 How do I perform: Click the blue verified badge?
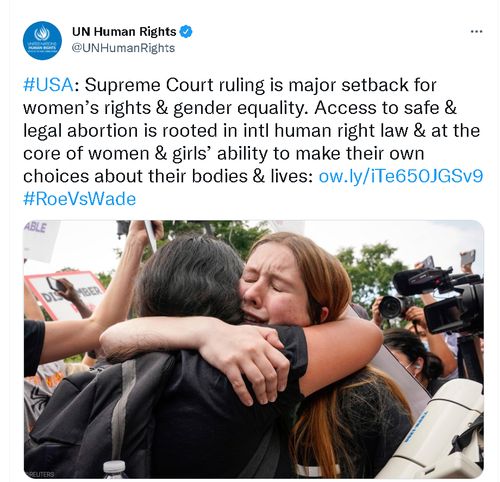[186, 32]
